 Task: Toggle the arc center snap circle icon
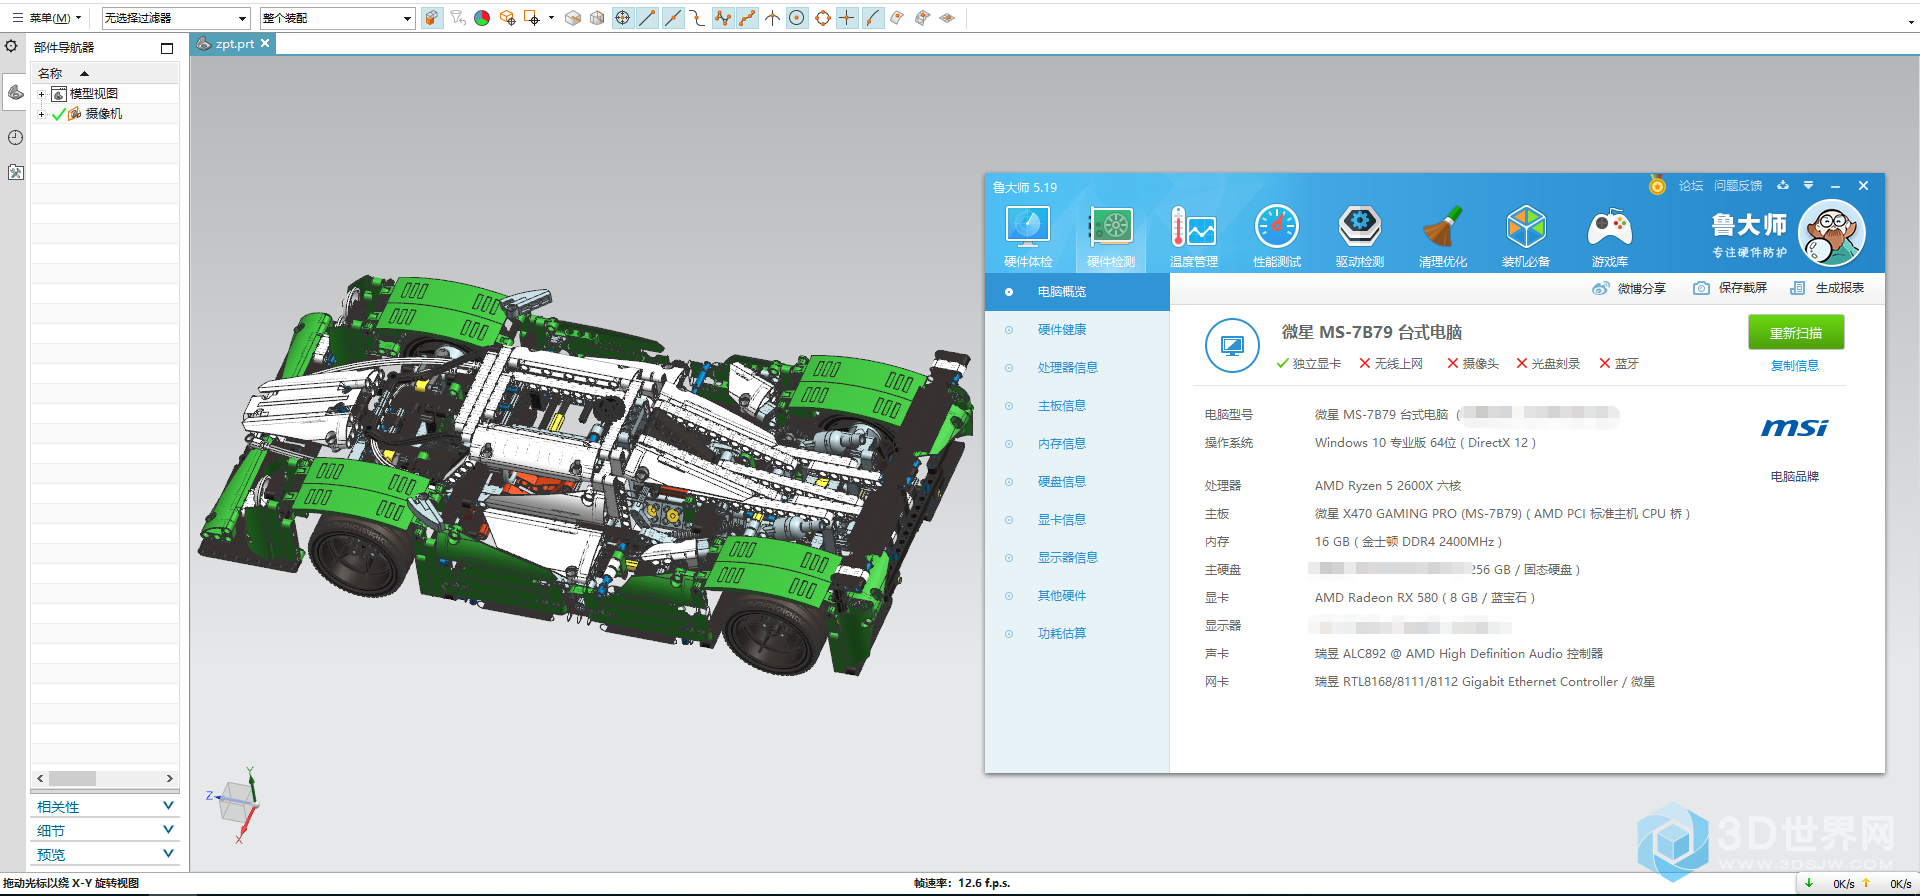(x=797, y=18)
